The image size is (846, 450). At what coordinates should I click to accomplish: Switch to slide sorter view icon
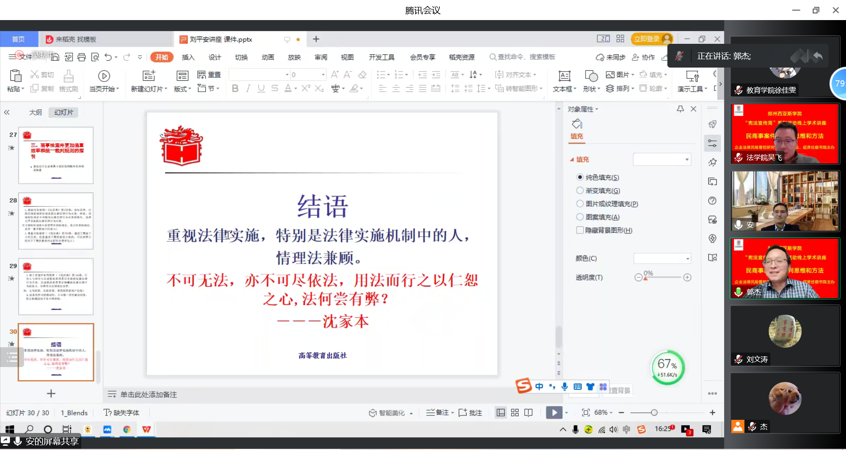pos(515,412)
